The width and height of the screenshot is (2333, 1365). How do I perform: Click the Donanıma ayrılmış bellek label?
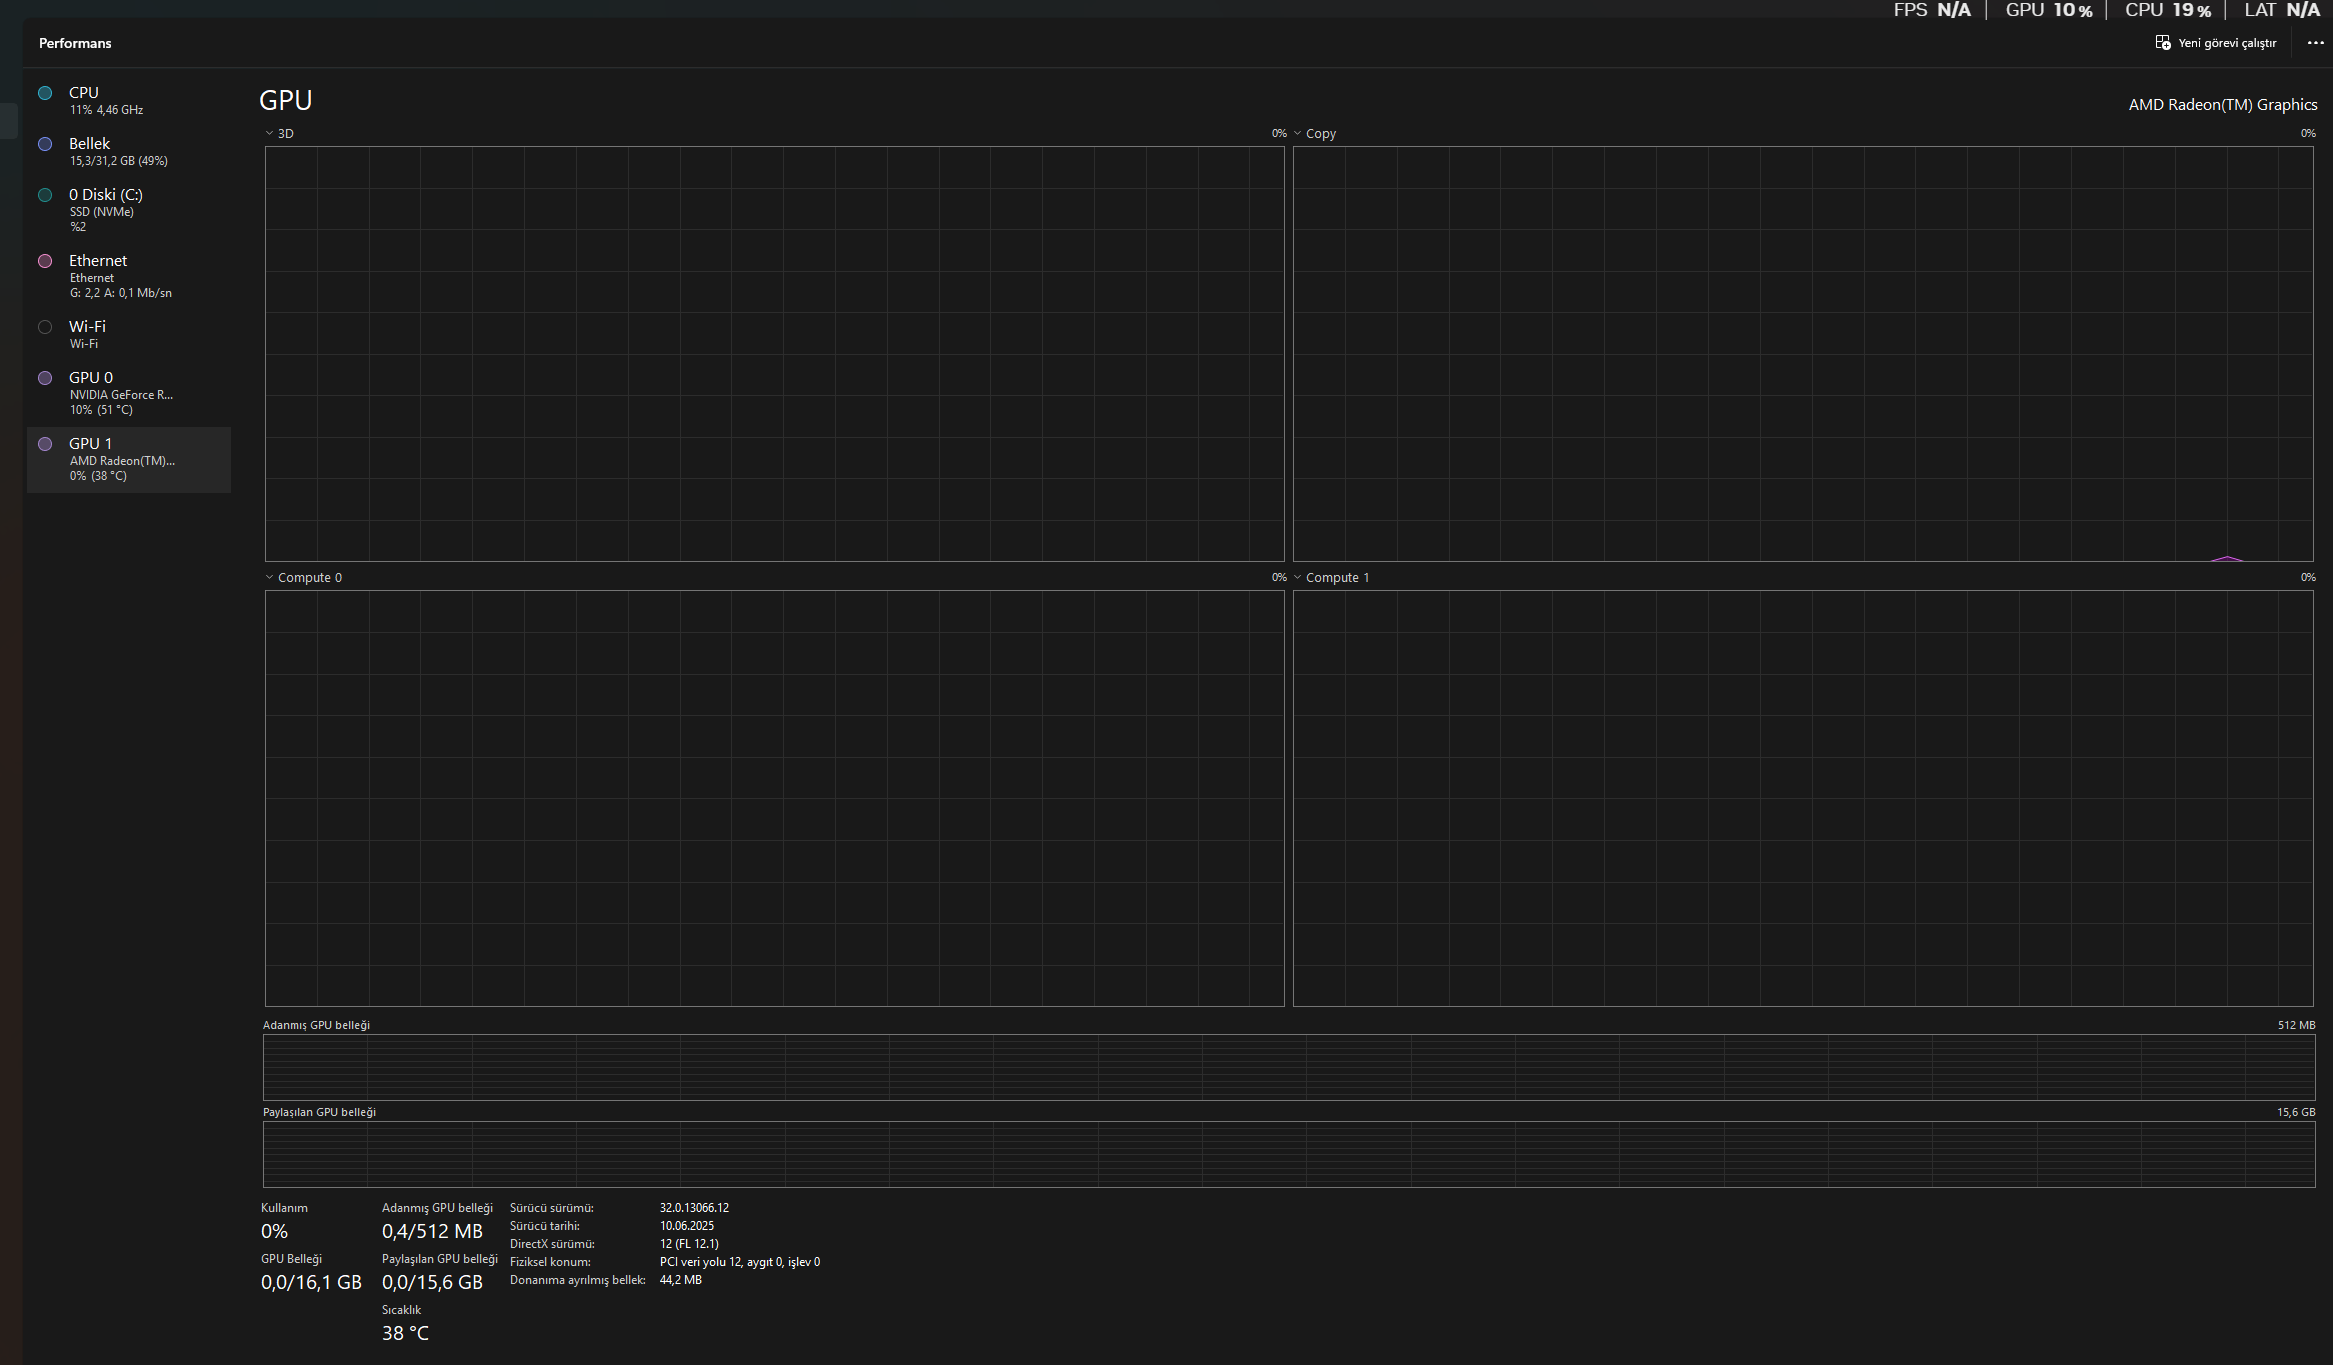[x=577, y=1280]
